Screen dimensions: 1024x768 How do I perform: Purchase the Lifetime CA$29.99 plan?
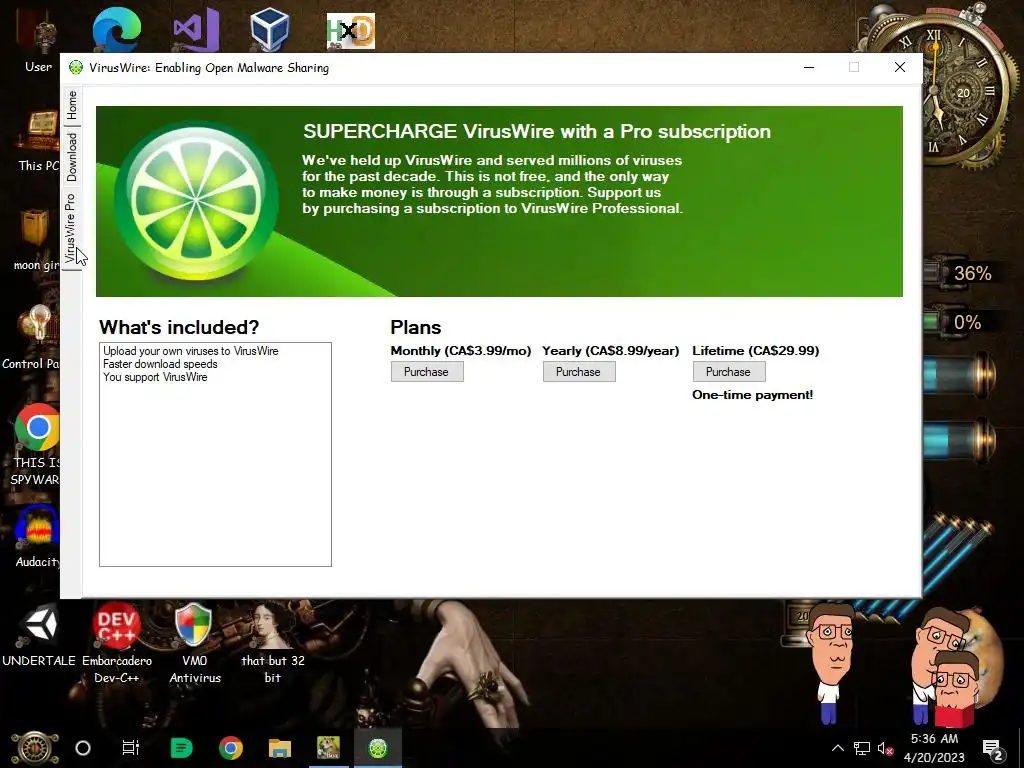coord(729,372)
